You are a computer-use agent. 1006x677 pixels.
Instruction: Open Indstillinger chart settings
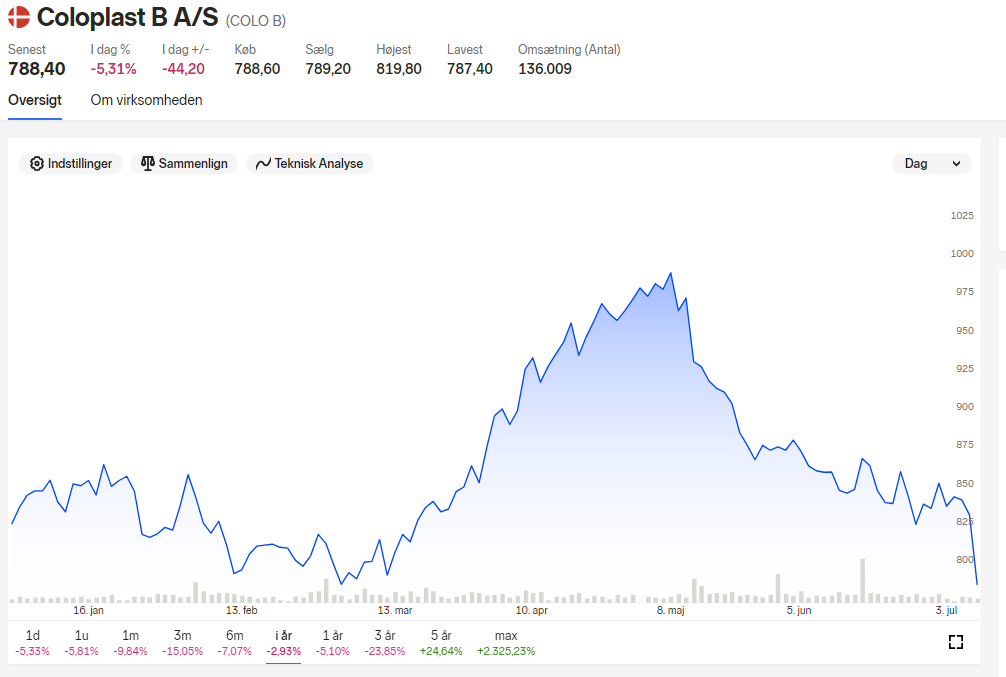[71, 164]
